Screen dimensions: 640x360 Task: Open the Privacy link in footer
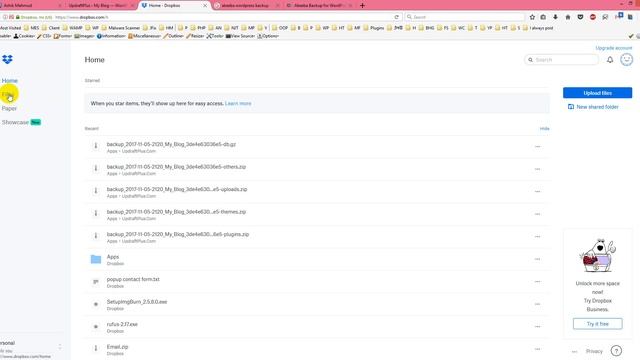click(594, 351)
